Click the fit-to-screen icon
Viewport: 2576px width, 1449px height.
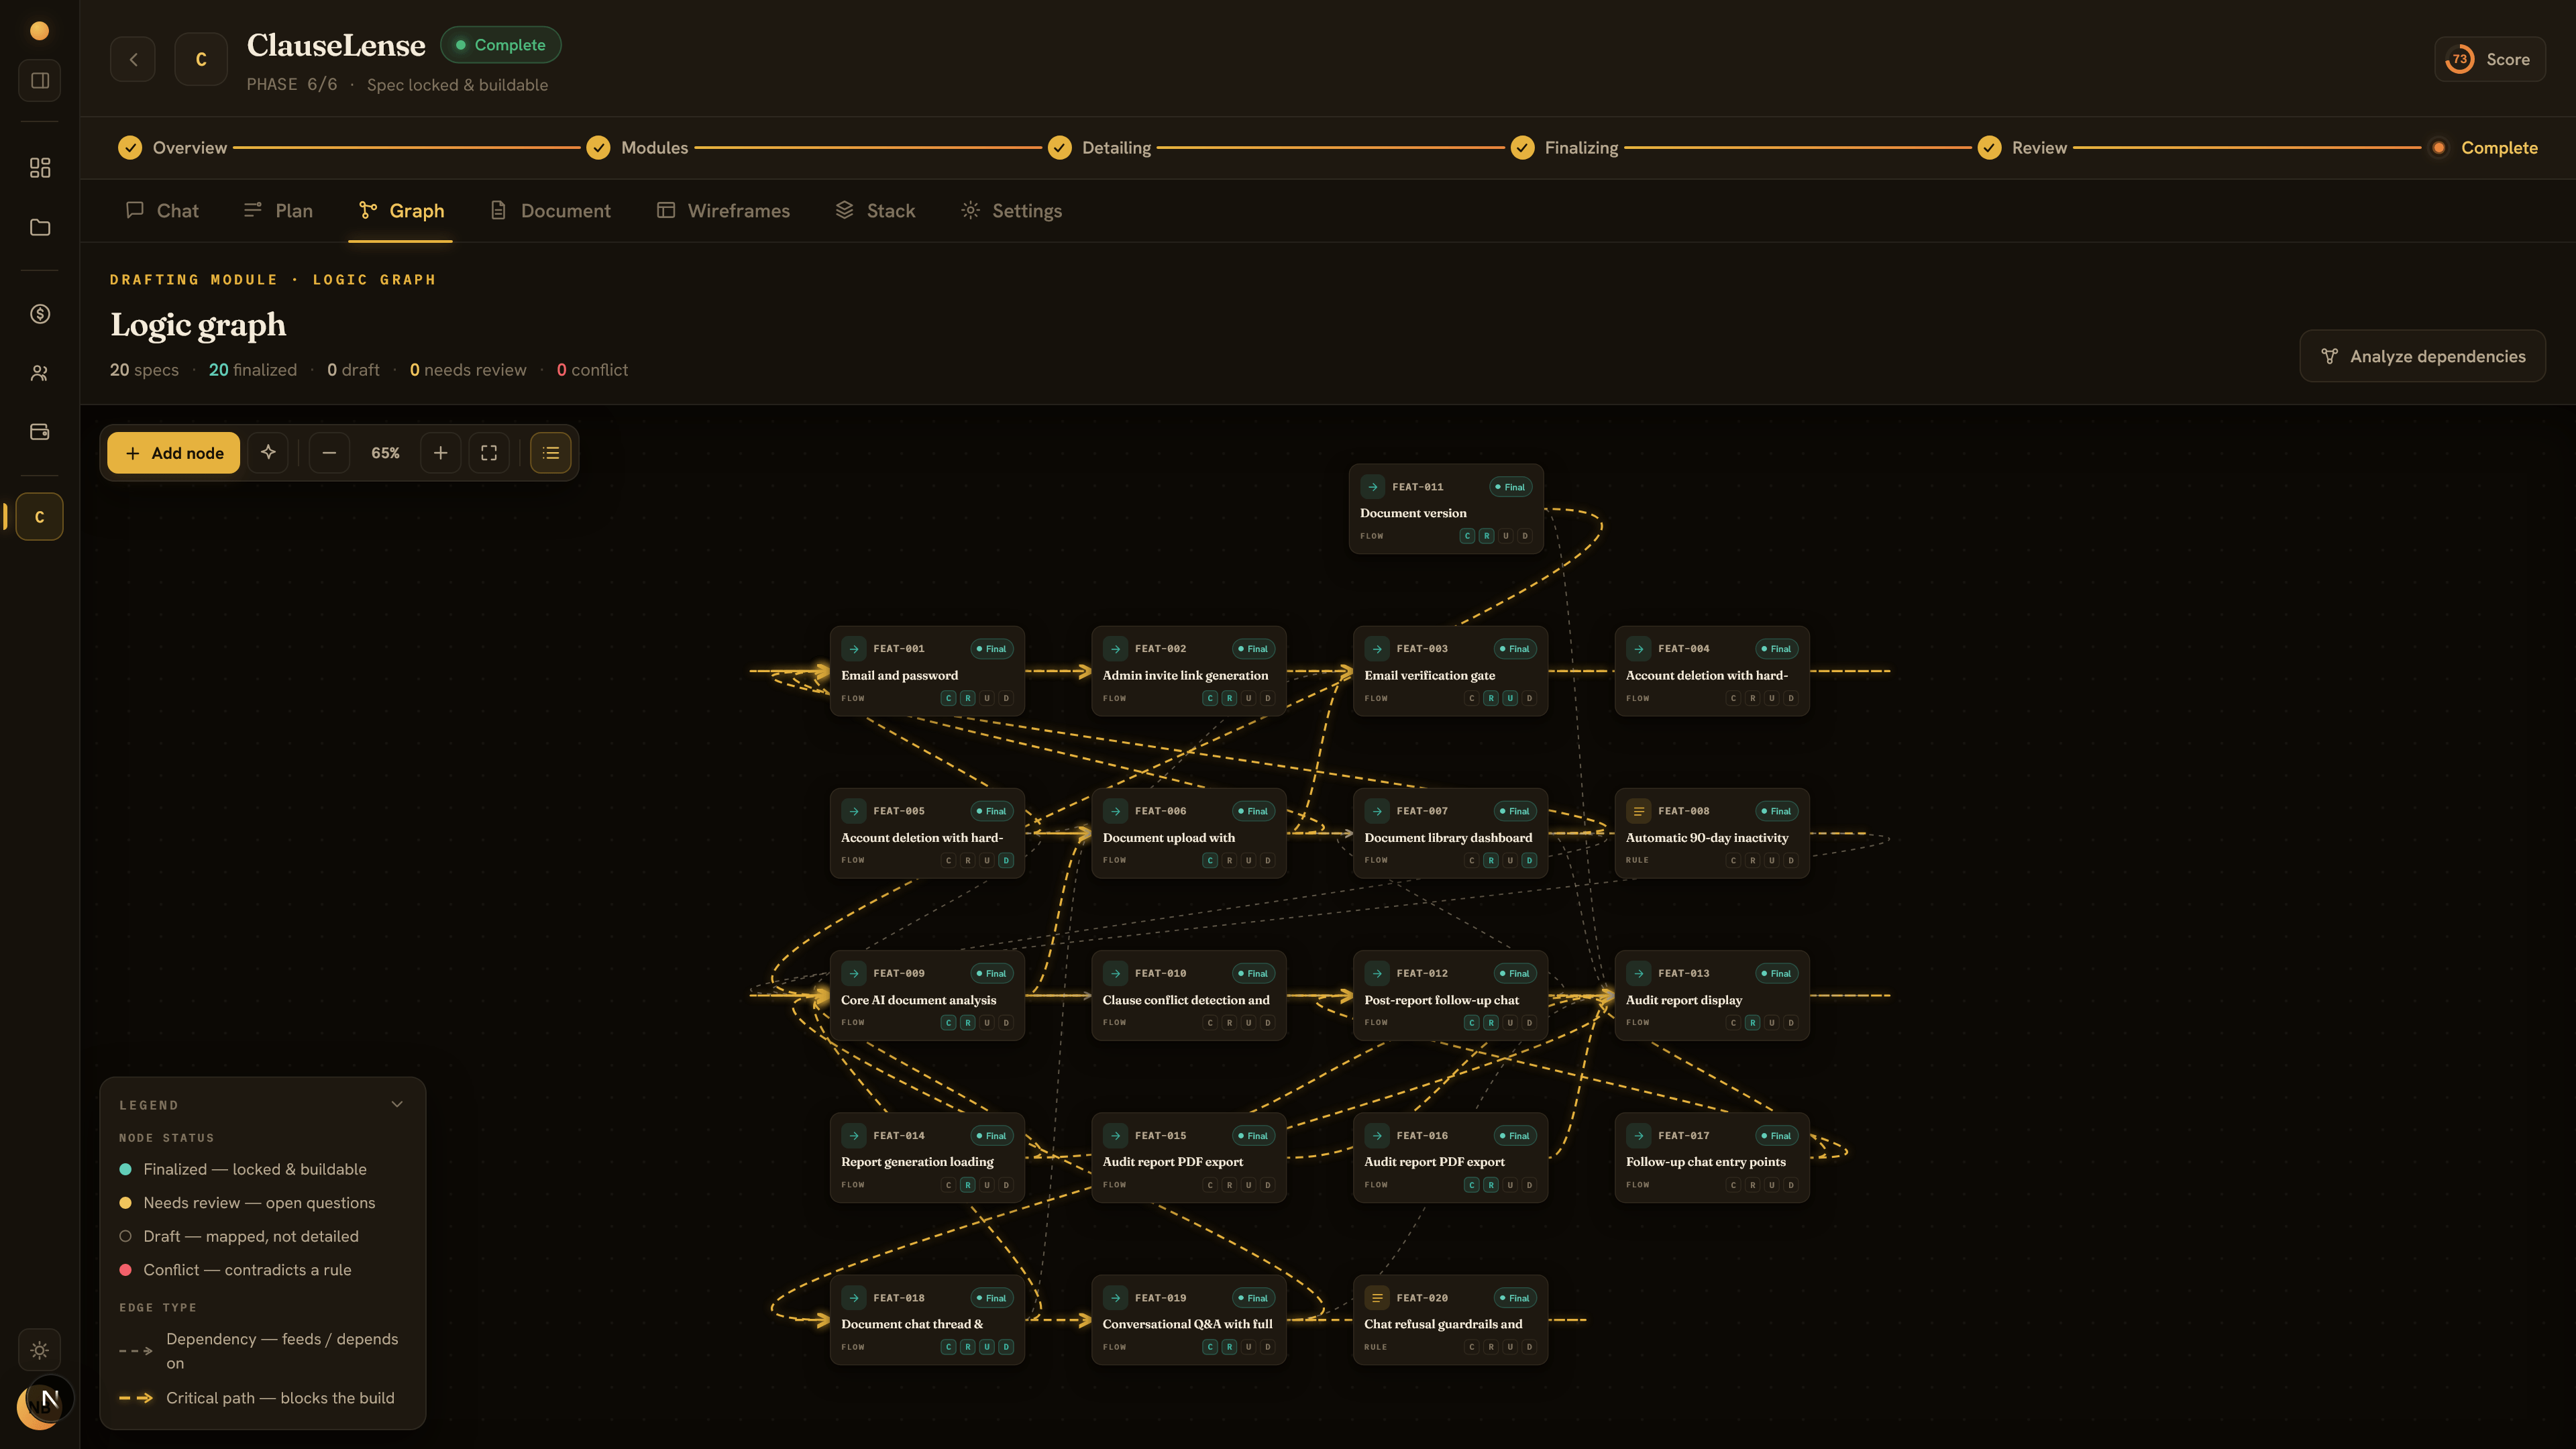point(489,453)
